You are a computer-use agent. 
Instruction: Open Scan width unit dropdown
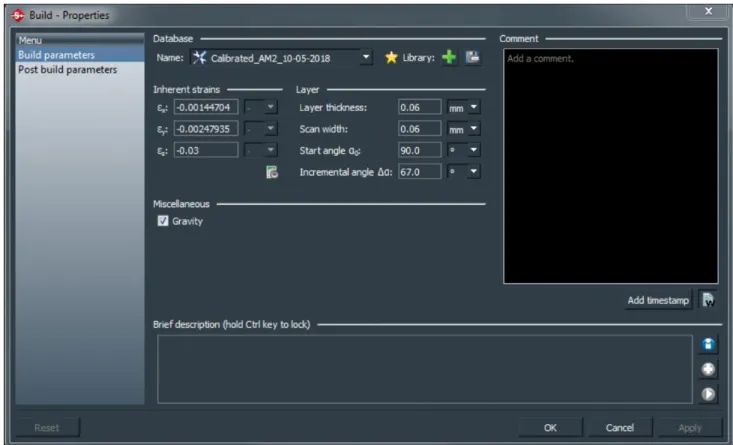pos(474,129)
